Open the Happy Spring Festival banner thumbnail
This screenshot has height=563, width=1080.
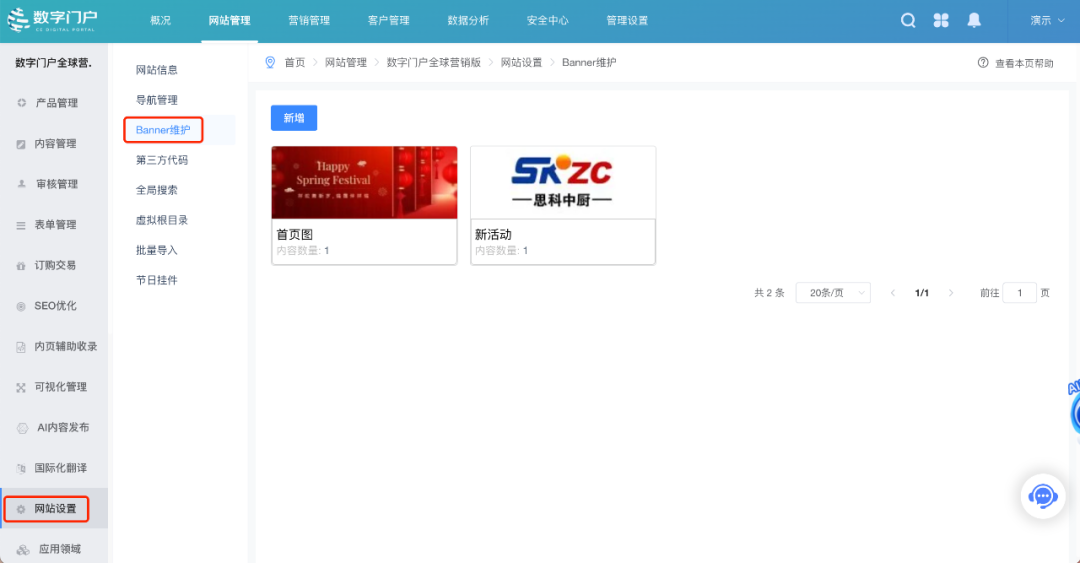click(x=364, y=183)
